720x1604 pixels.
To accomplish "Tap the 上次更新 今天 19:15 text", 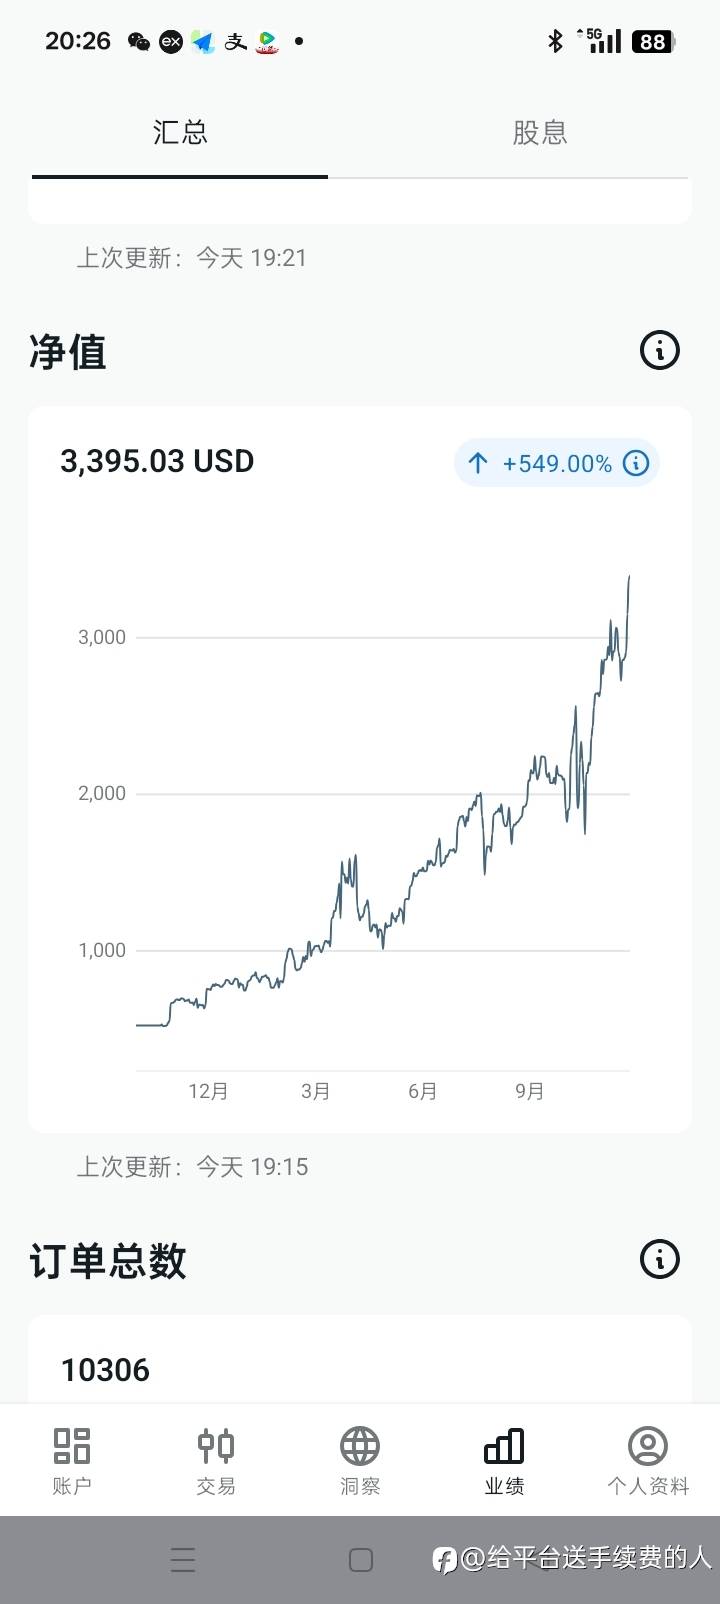I will [193, 1167].
